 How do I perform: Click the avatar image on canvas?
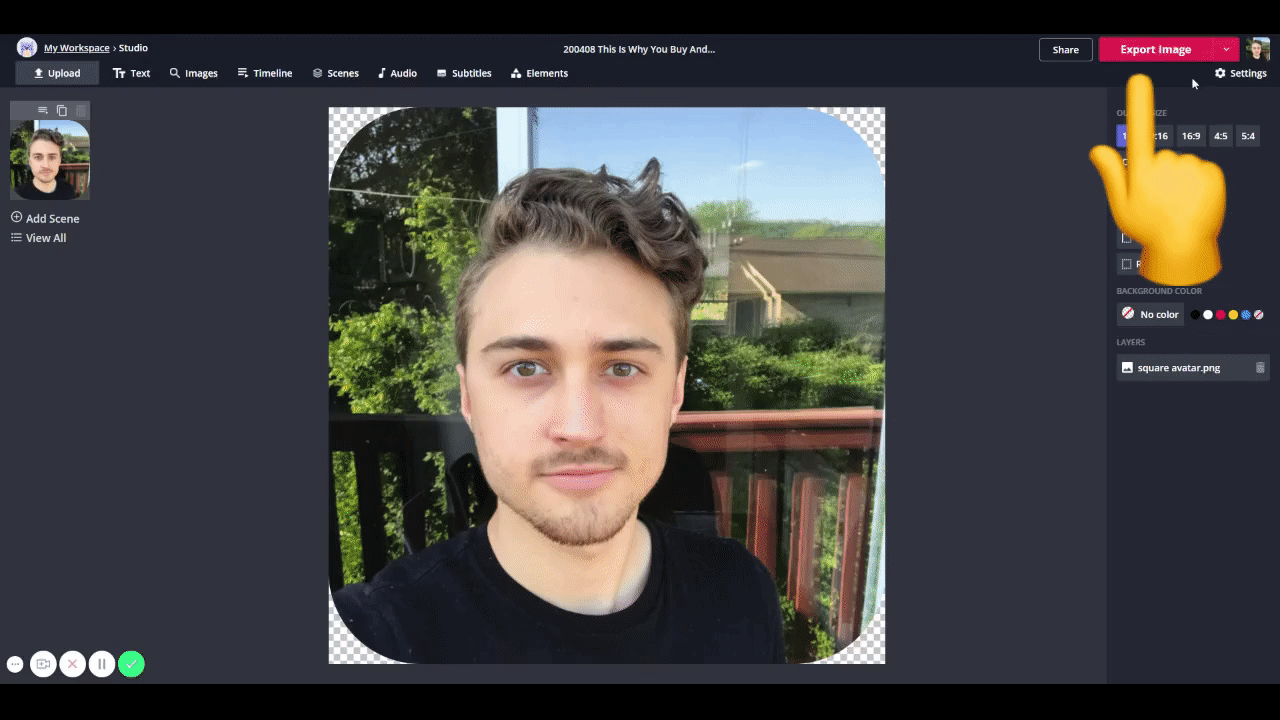[607, 385]
